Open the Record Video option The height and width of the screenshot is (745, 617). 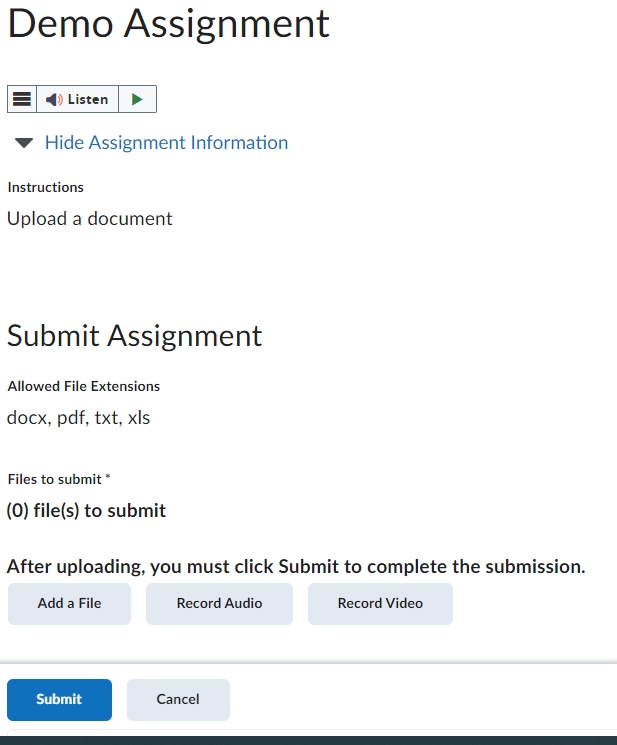click(x=380, y=604)
